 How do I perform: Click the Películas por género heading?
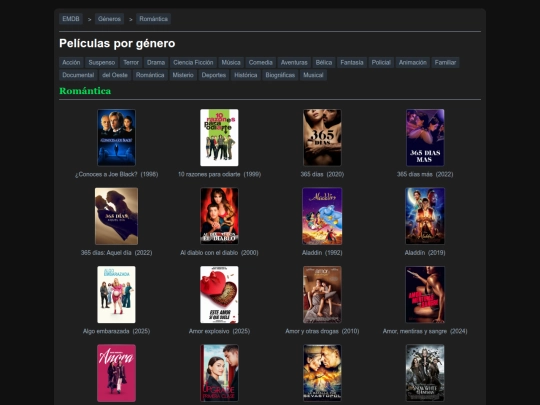click(x=117, y=43)
